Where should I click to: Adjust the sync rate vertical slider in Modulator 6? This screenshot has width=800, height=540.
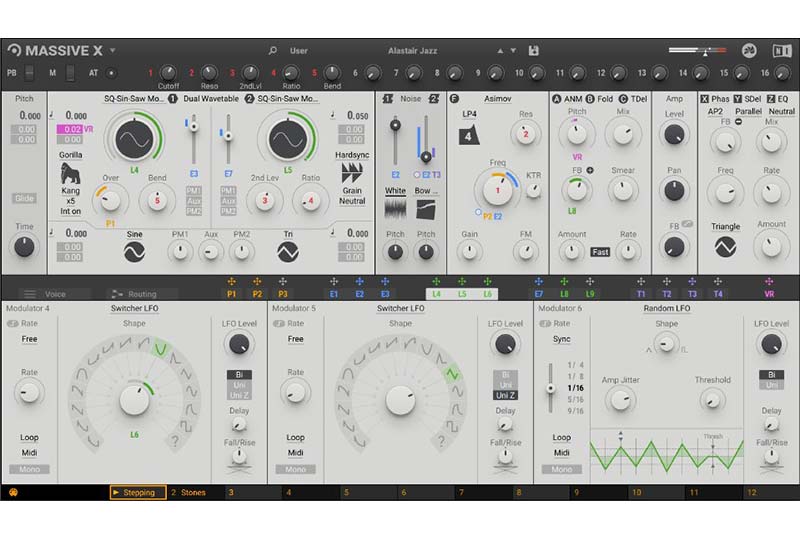coord(550,388)
